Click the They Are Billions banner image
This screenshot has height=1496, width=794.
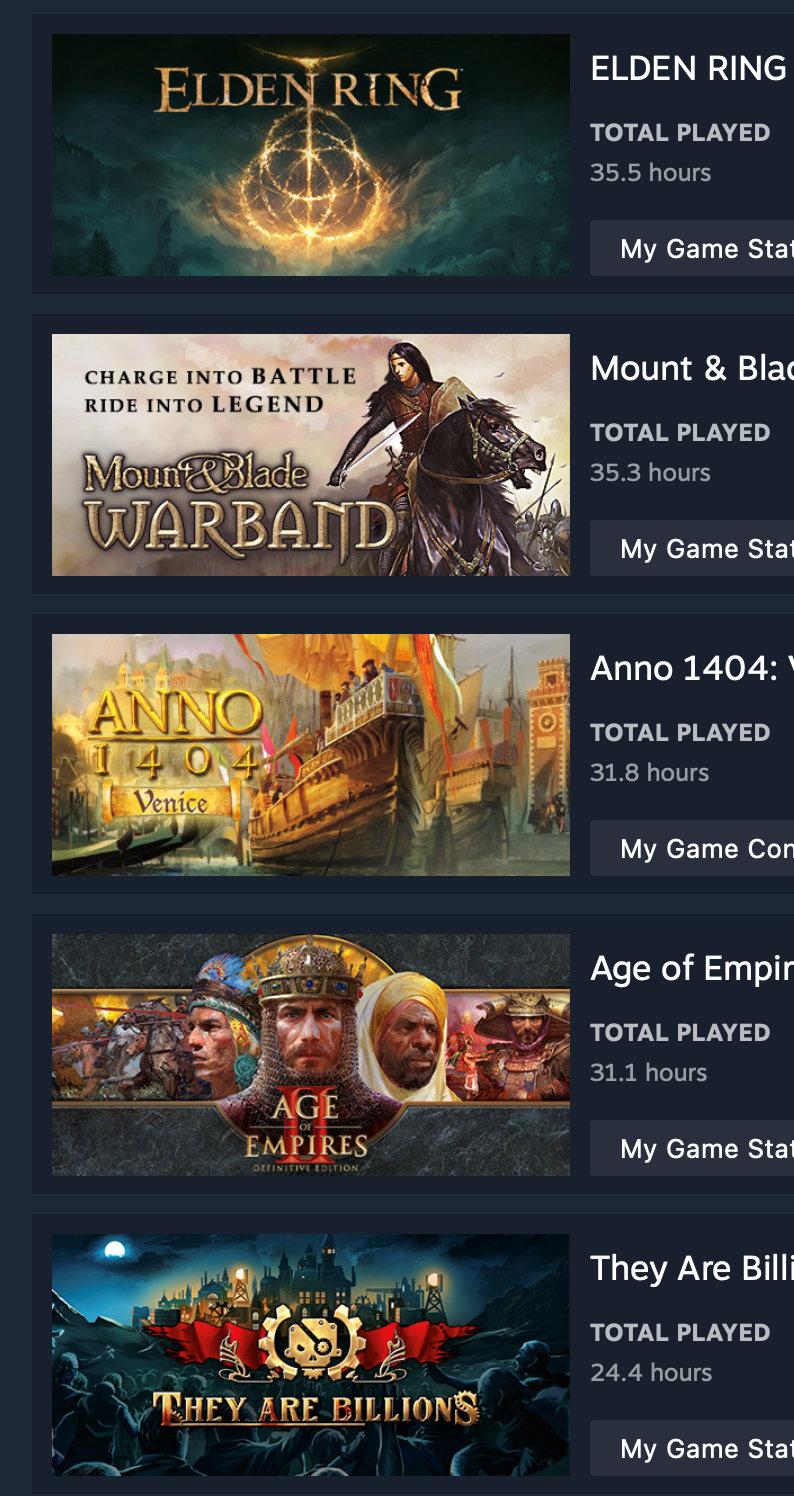(311, 1355)
